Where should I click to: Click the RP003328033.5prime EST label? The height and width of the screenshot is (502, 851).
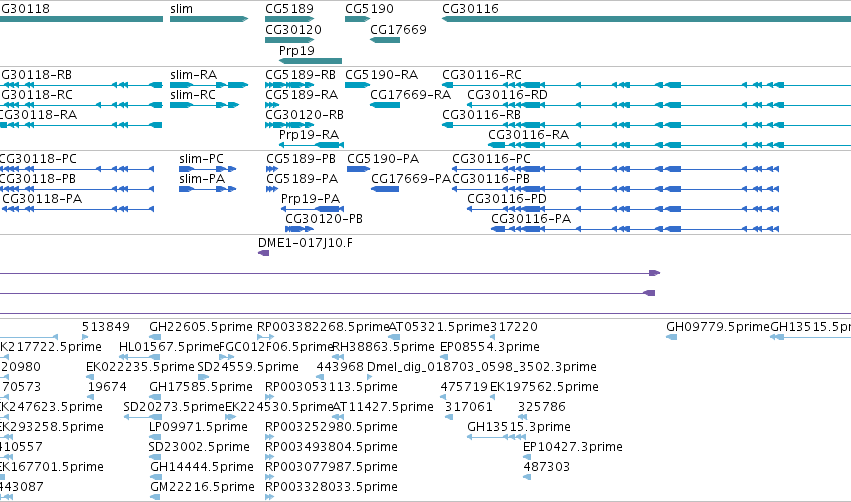pyautogui.click(x=331, y=488)
